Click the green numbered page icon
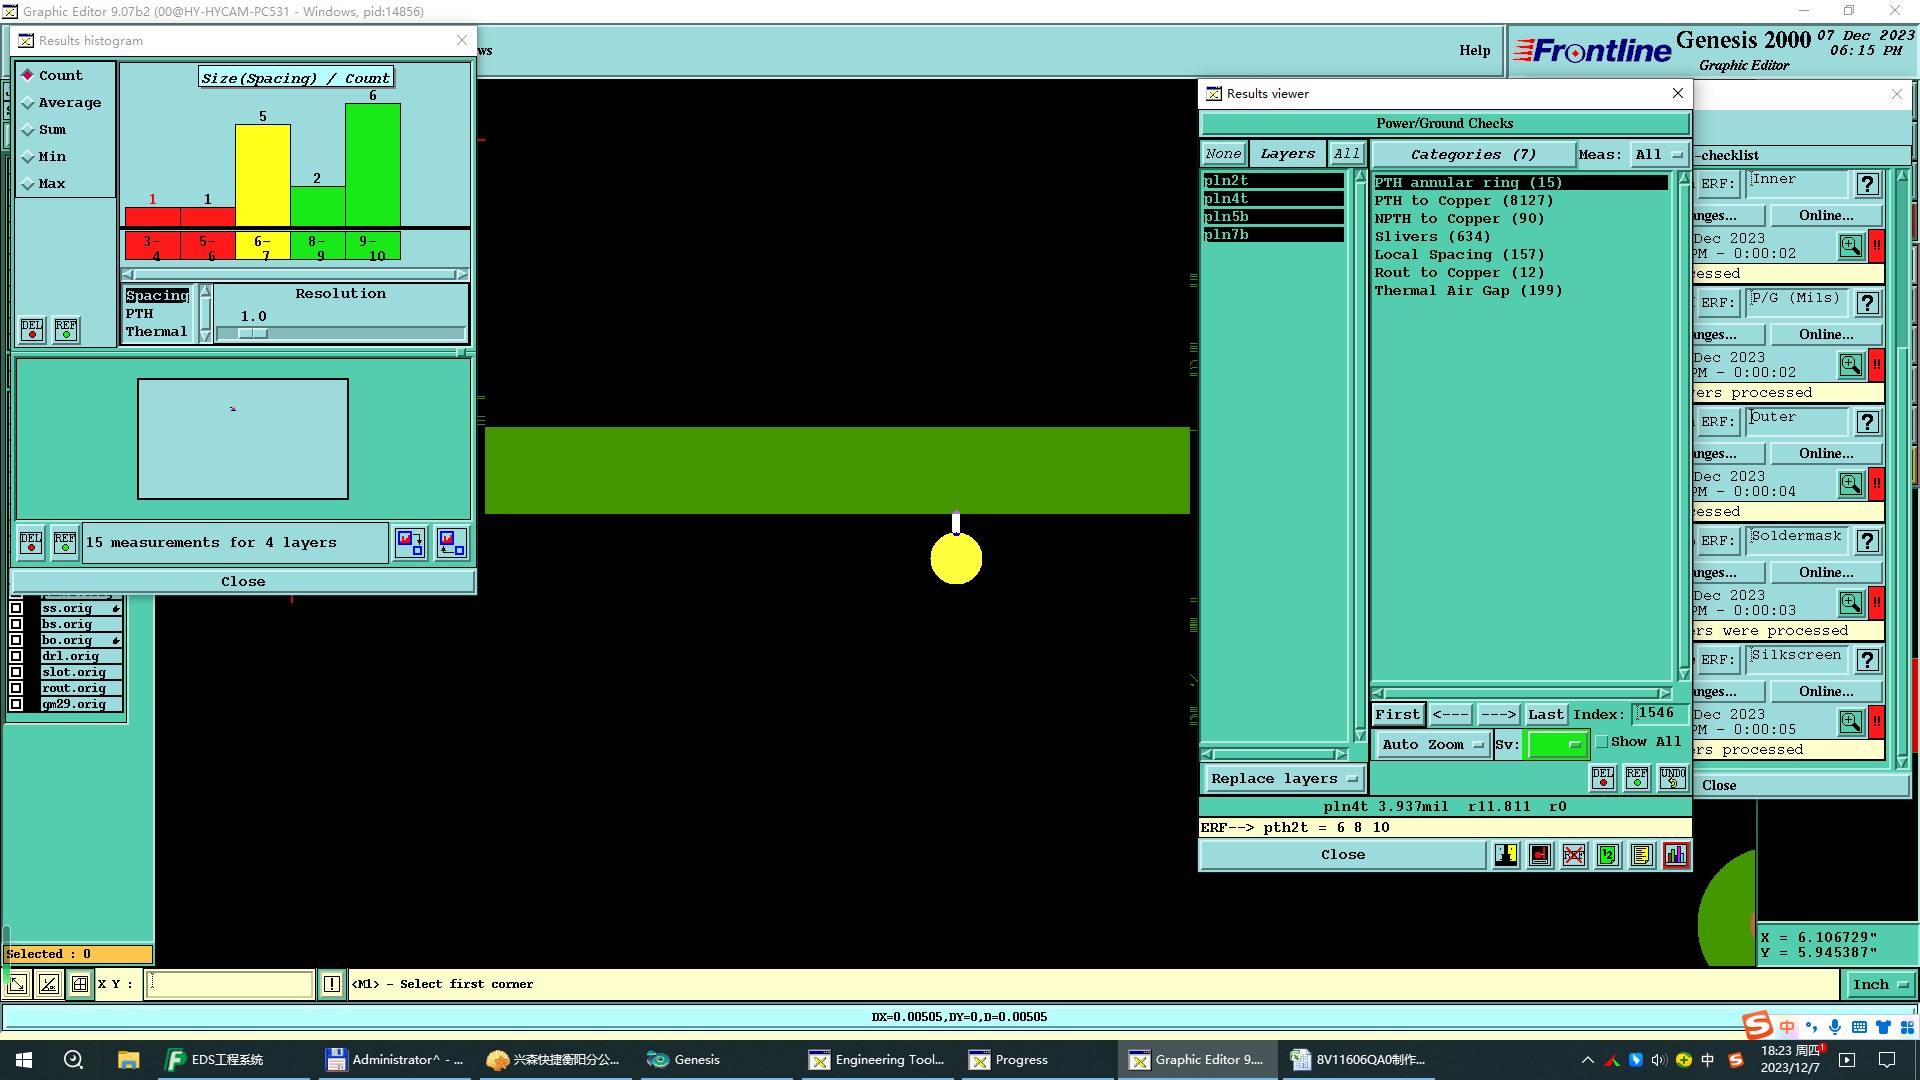 coord(1607,855)
